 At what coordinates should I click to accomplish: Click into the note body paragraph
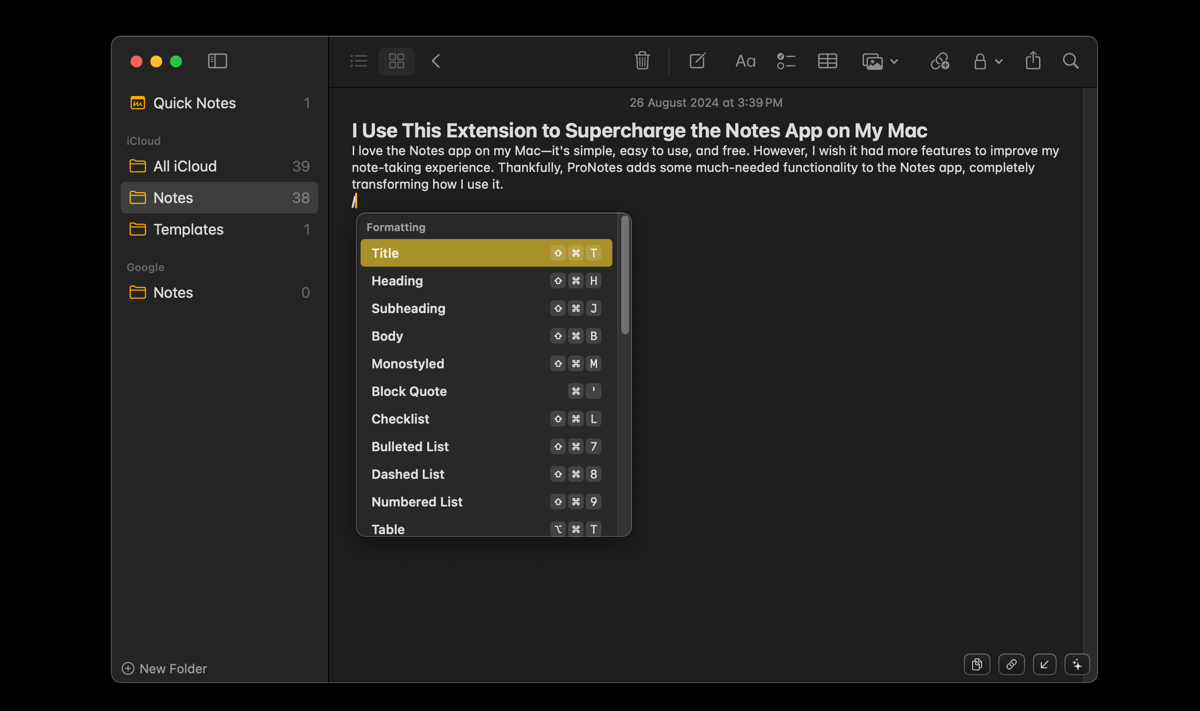coord(705,167)
